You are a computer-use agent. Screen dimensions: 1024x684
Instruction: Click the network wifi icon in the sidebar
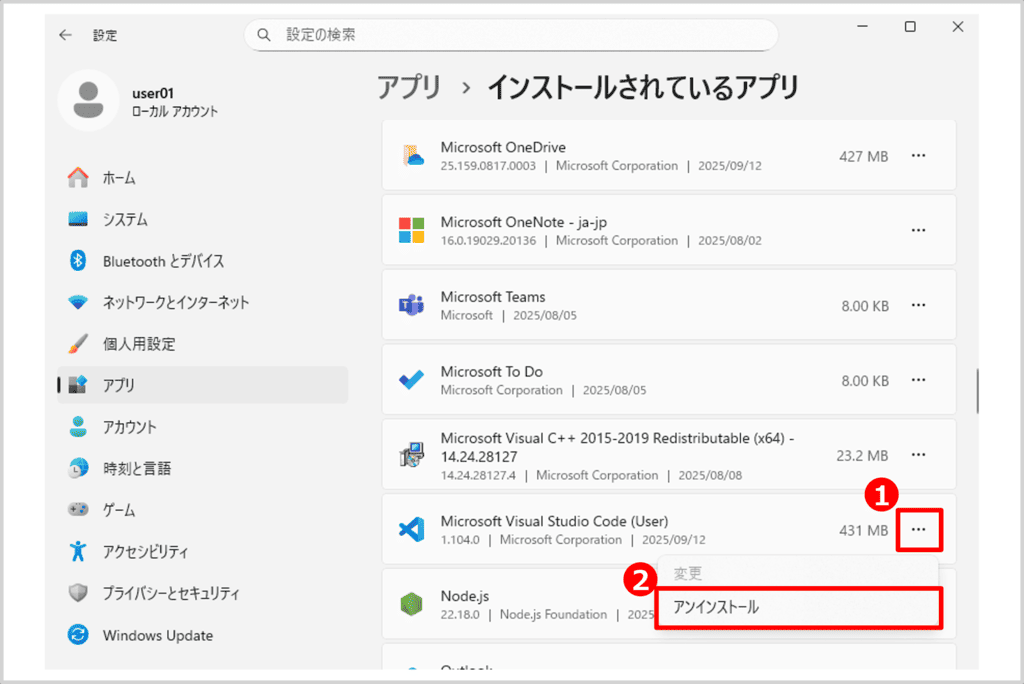pyautogui.click(x=78, y=302)
